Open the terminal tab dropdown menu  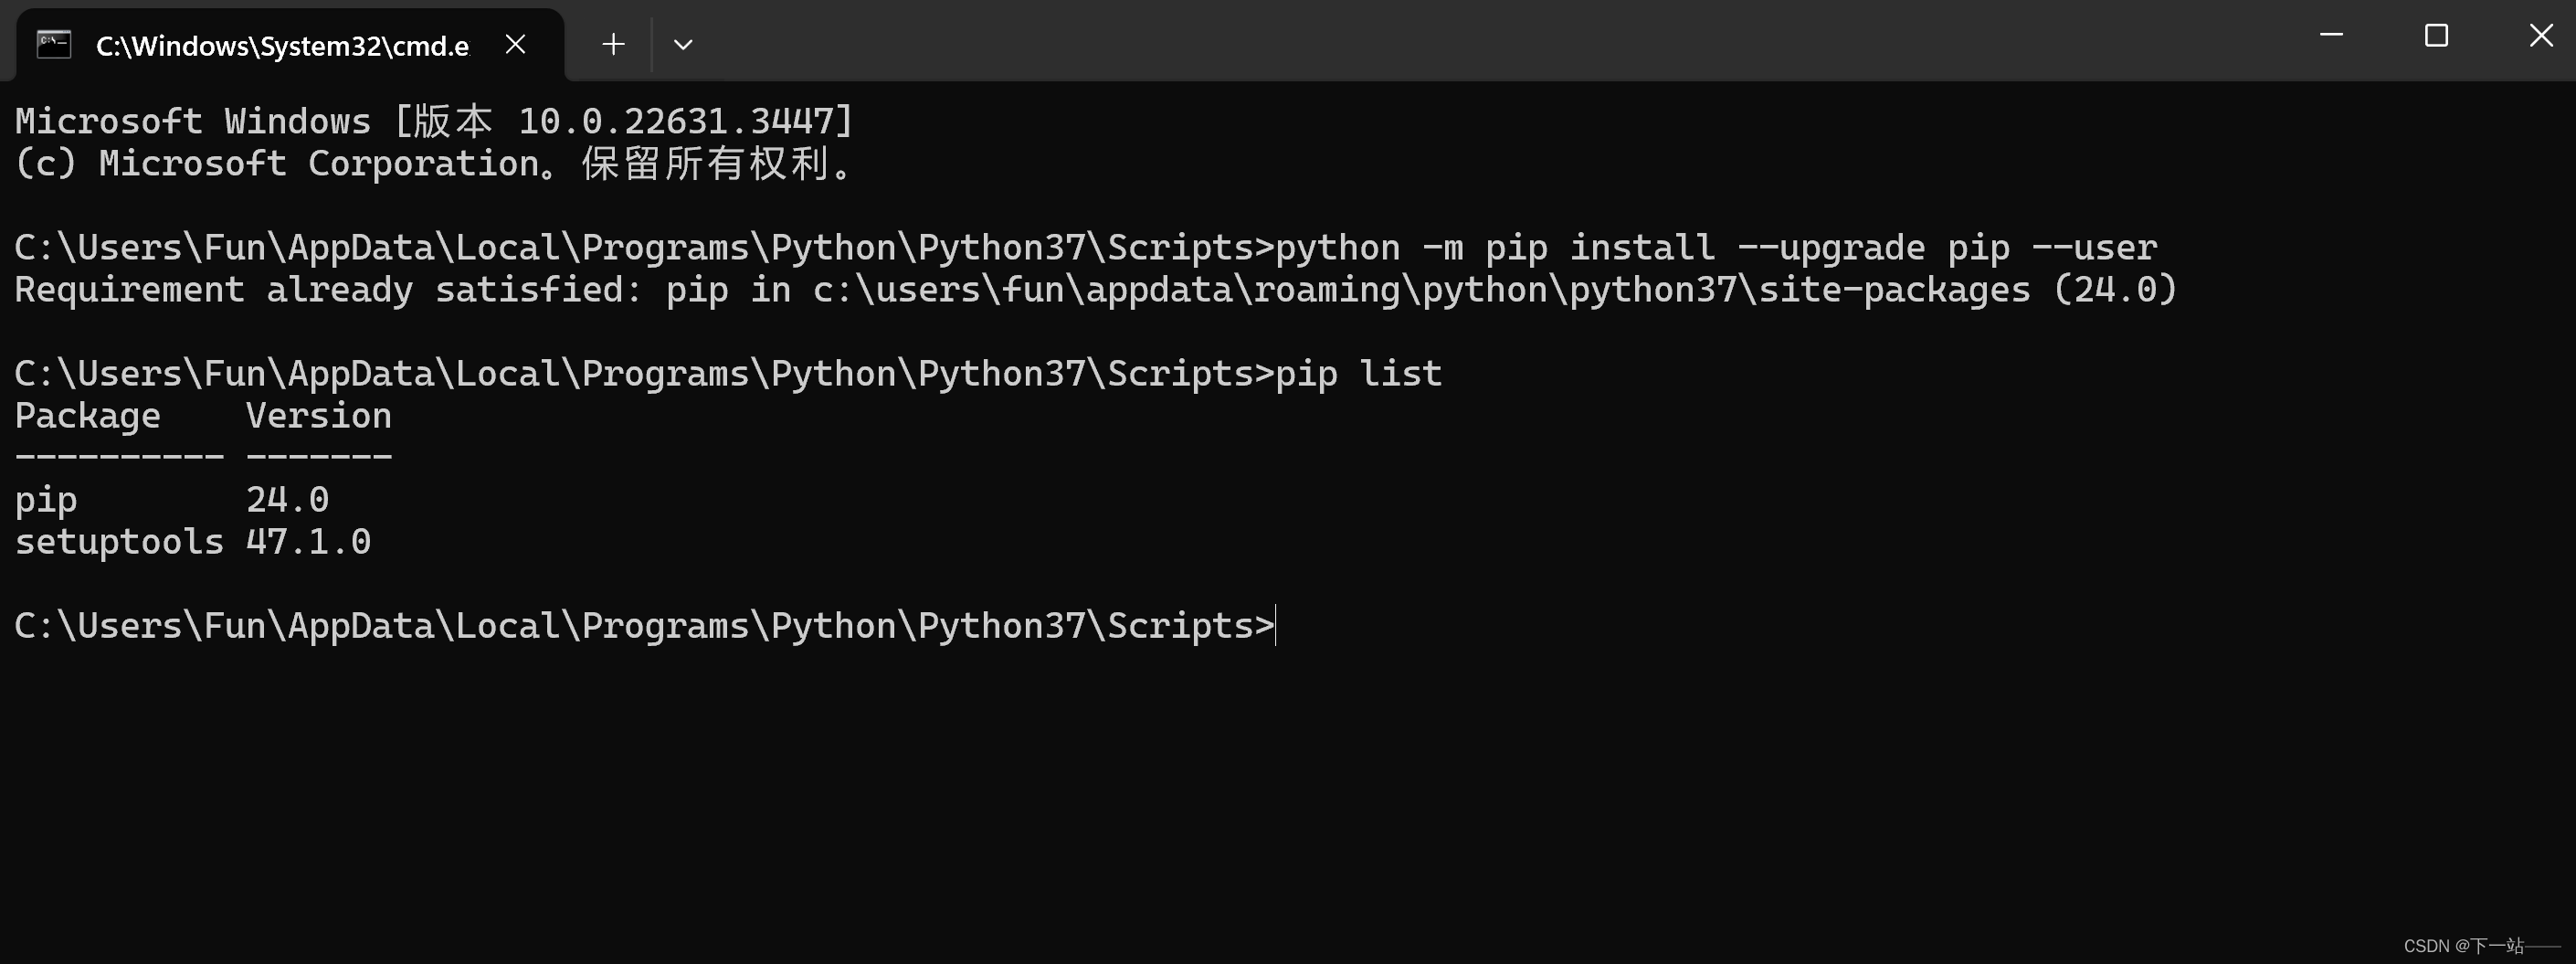coord(683,44)
